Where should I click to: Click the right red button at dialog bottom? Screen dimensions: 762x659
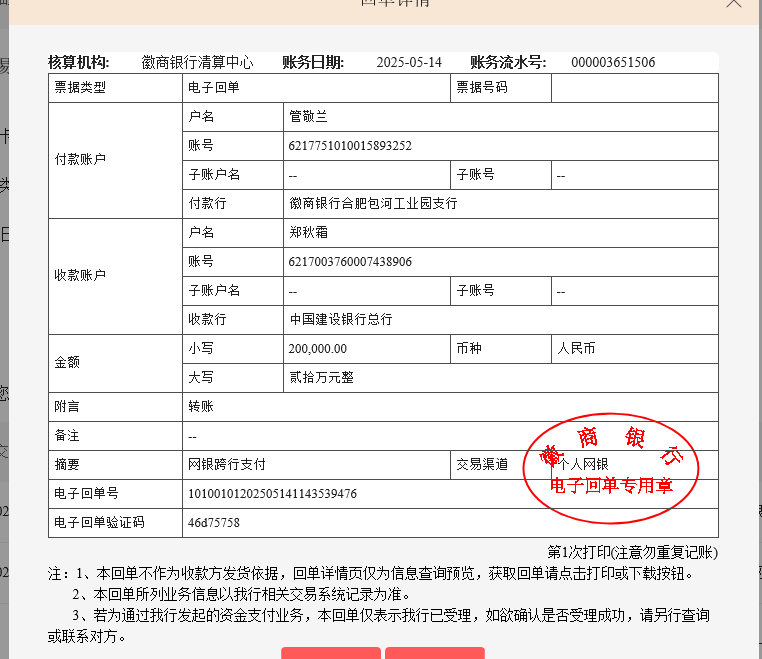[x=435, y=653]
